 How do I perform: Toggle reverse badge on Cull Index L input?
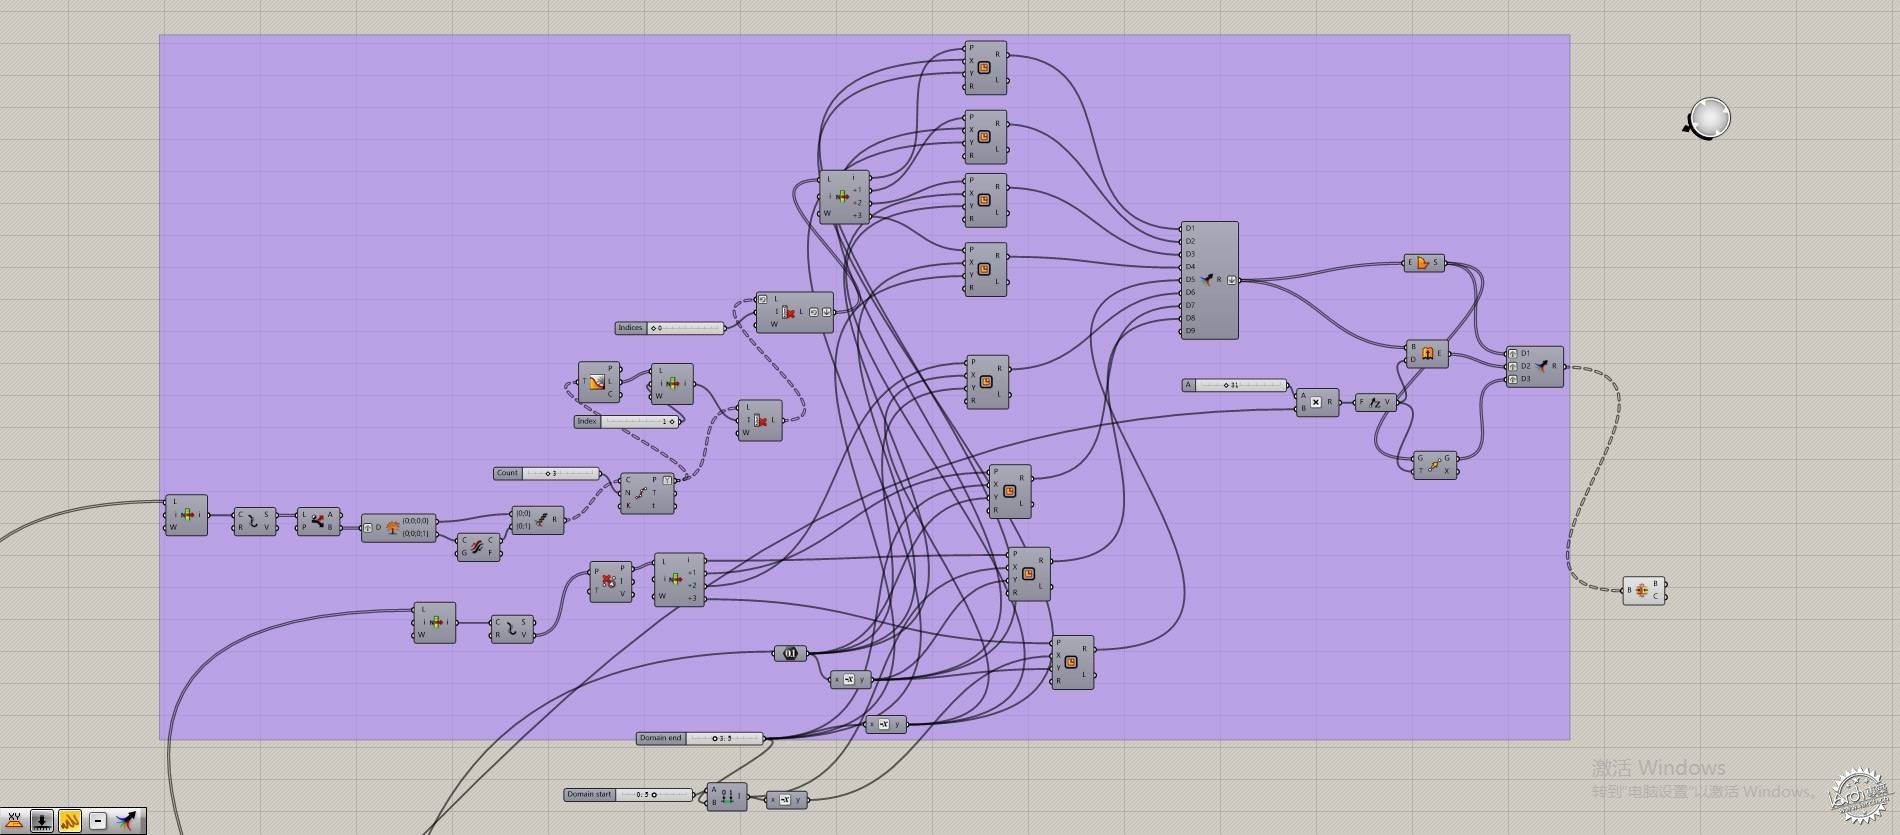click(763, 299)
